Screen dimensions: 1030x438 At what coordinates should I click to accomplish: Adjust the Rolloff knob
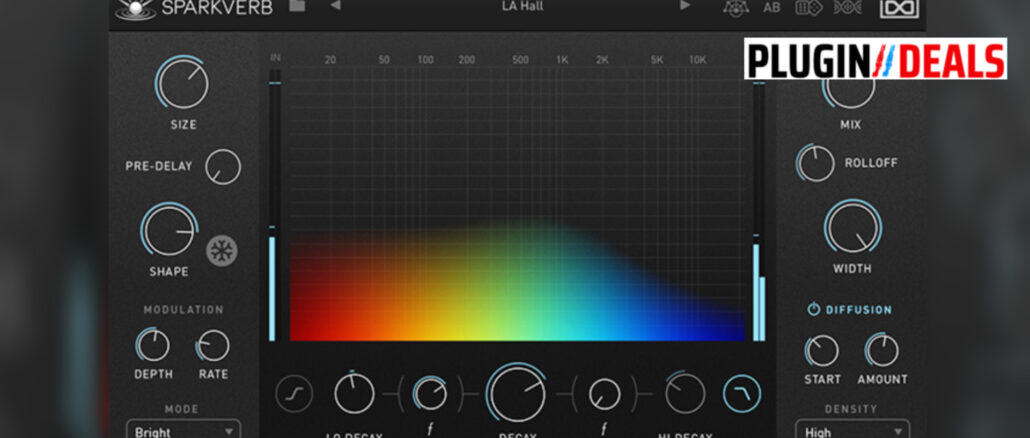pos(815,164)
